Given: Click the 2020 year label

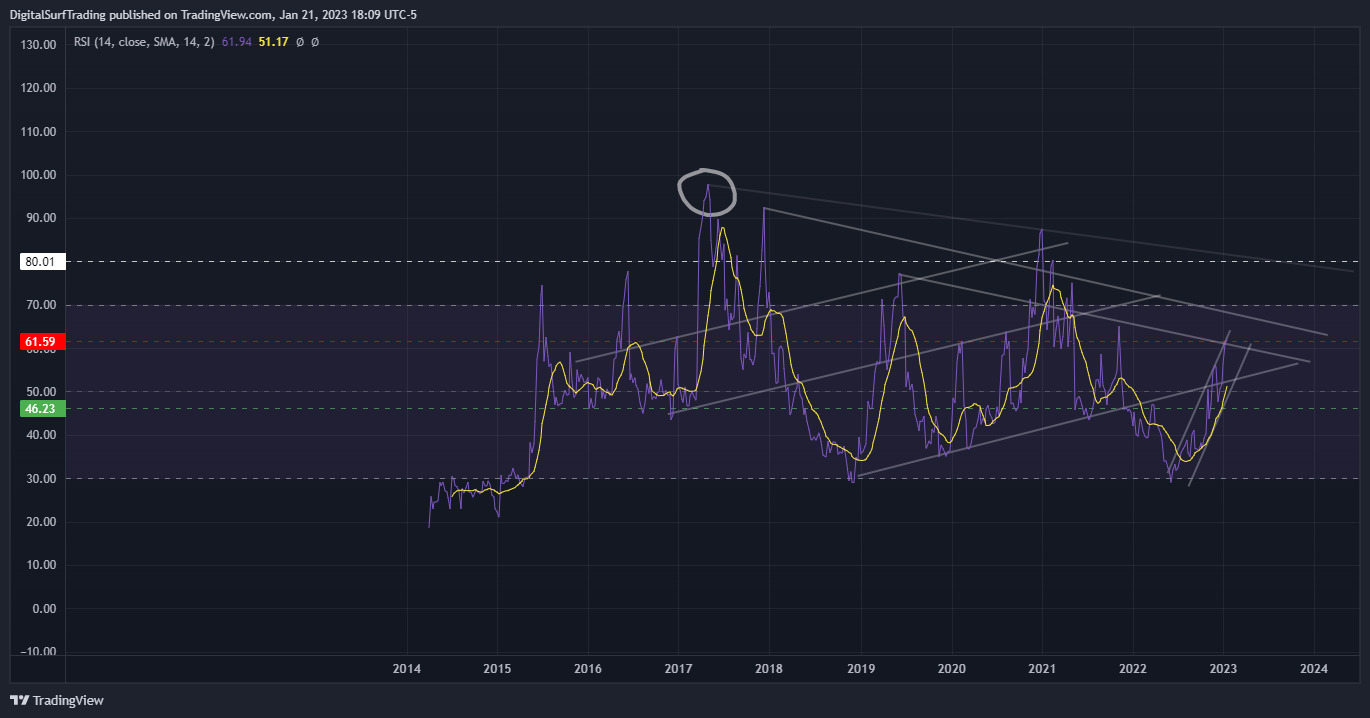Looking at the screenshot, I should coord(951,668).
